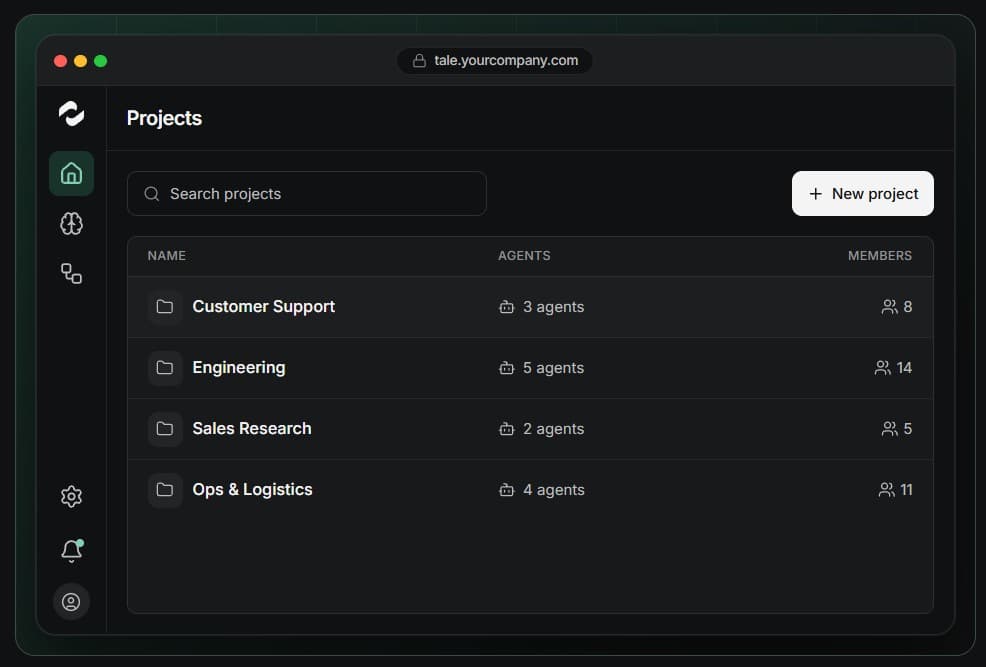
Task: Click members icon next to 5 in Sales Research row
Action: pyautogui.click(x=889, y=429)
